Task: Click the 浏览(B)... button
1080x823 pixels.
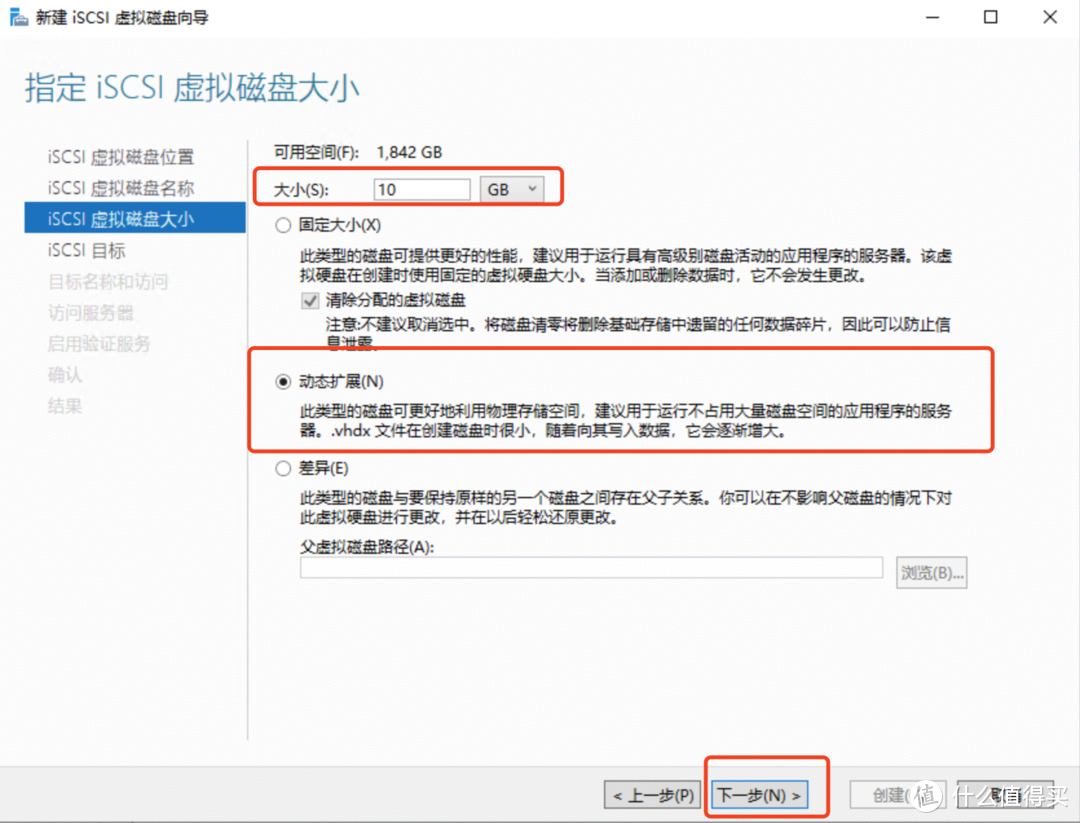Action: coord(931,573)
